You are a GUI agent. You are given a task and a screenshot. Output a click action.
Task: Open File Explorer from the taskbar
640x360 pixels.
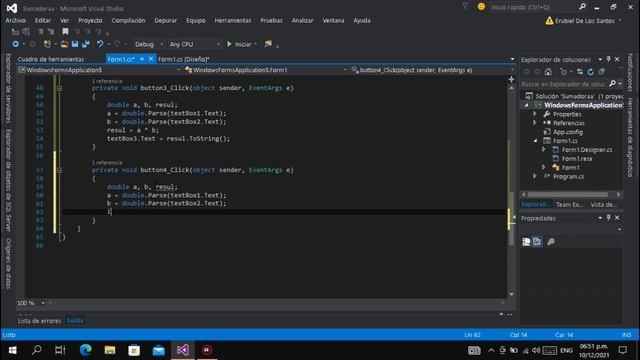tap(110, 350)
